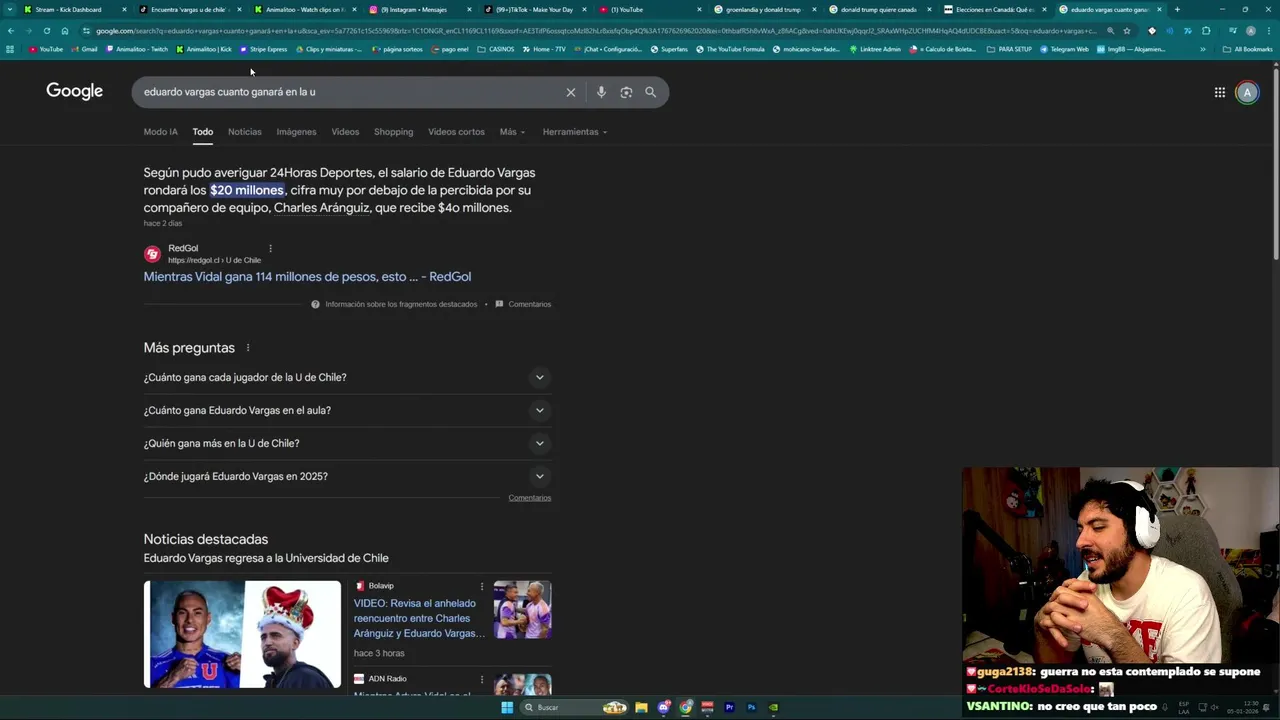Select the Shopping search tab

tap(393, 132)
